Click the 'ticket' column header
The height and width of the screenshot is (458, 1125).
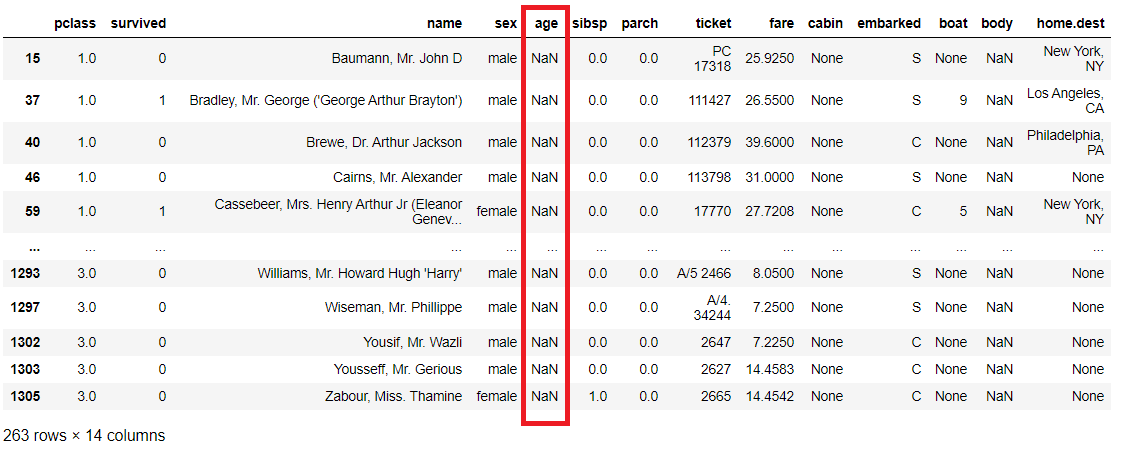(713, 23)
